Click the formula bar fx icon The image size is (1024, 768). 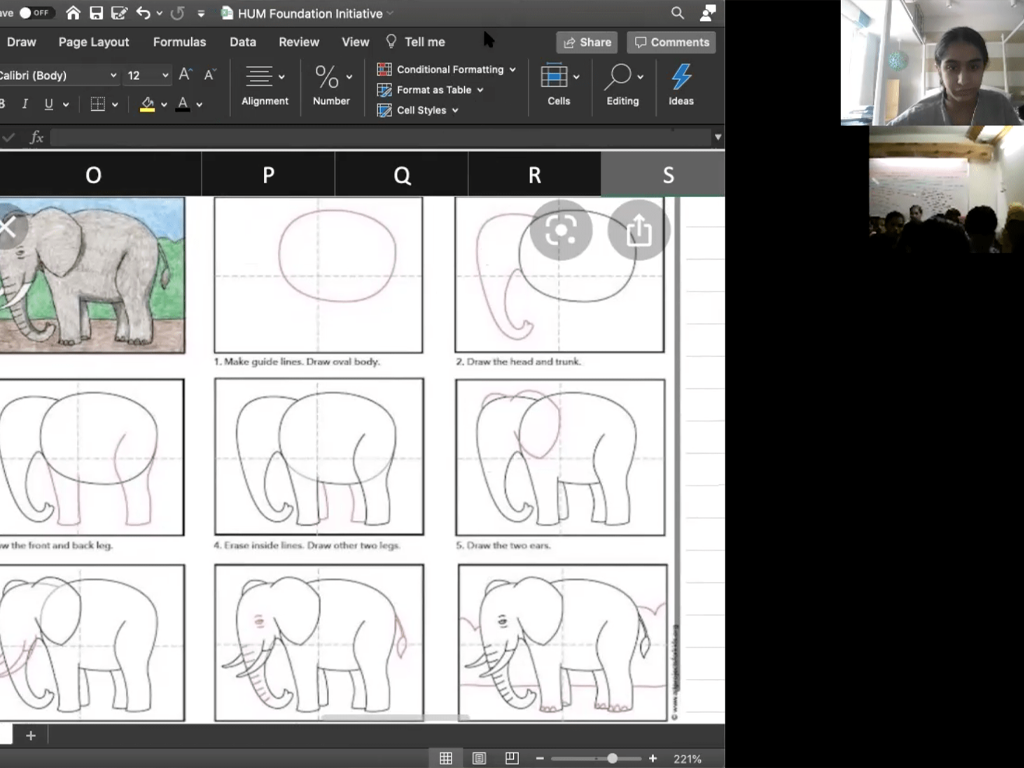click(x=37, y=137)
